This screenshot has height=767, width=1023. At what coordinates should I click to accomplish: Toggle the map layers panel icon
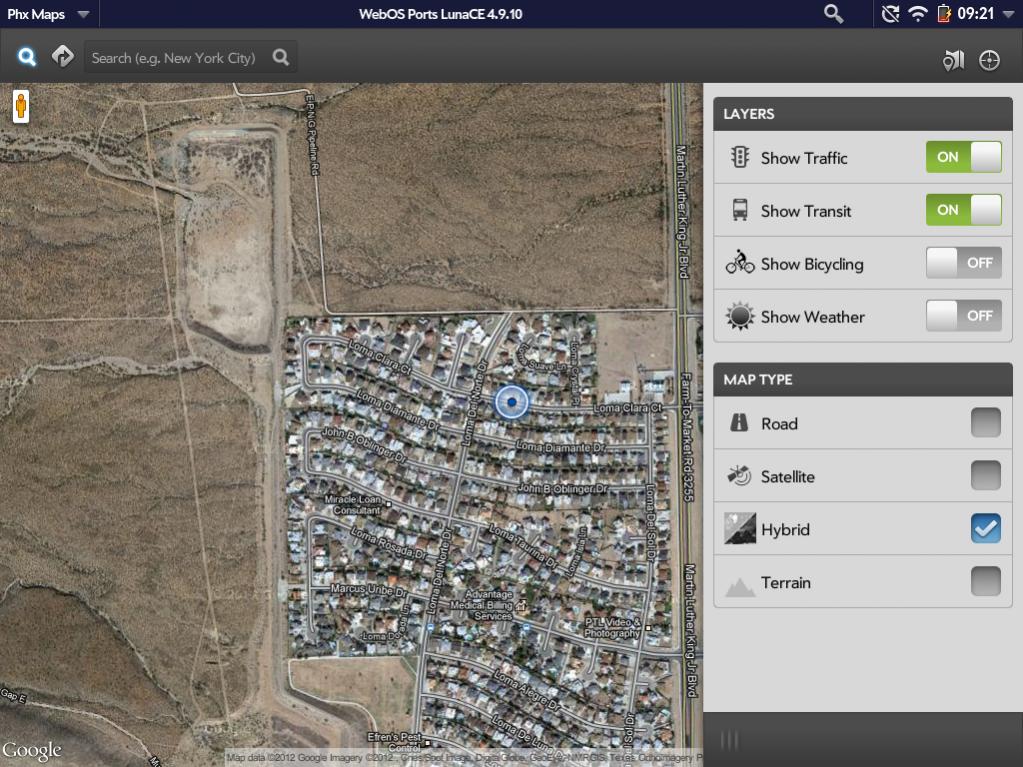953,61
